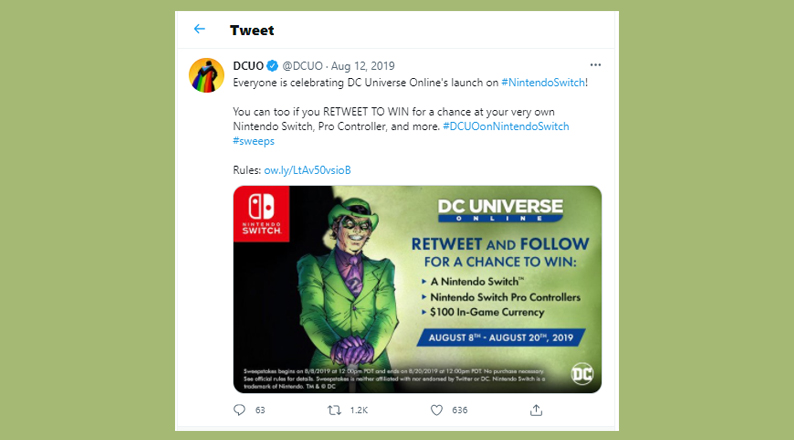The width and height of the screenshot is (794, 440).
Task: Click the reply speech bubble icon
Action: 240,410
